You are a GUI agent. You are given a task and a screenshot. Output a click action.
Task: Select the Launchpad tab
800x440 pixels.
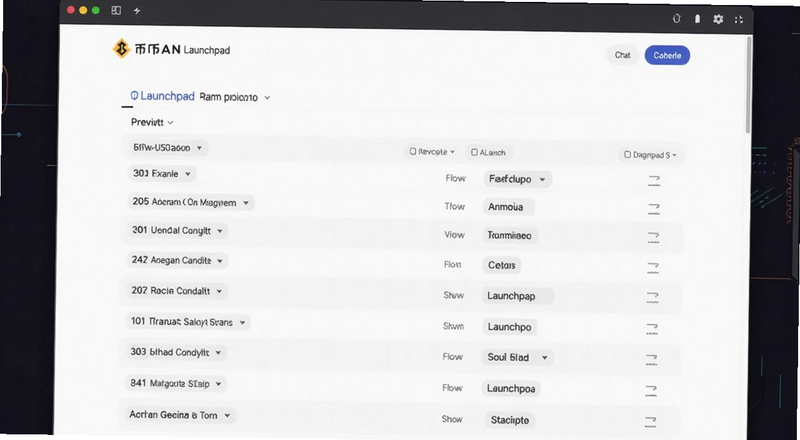coord(162,96)
